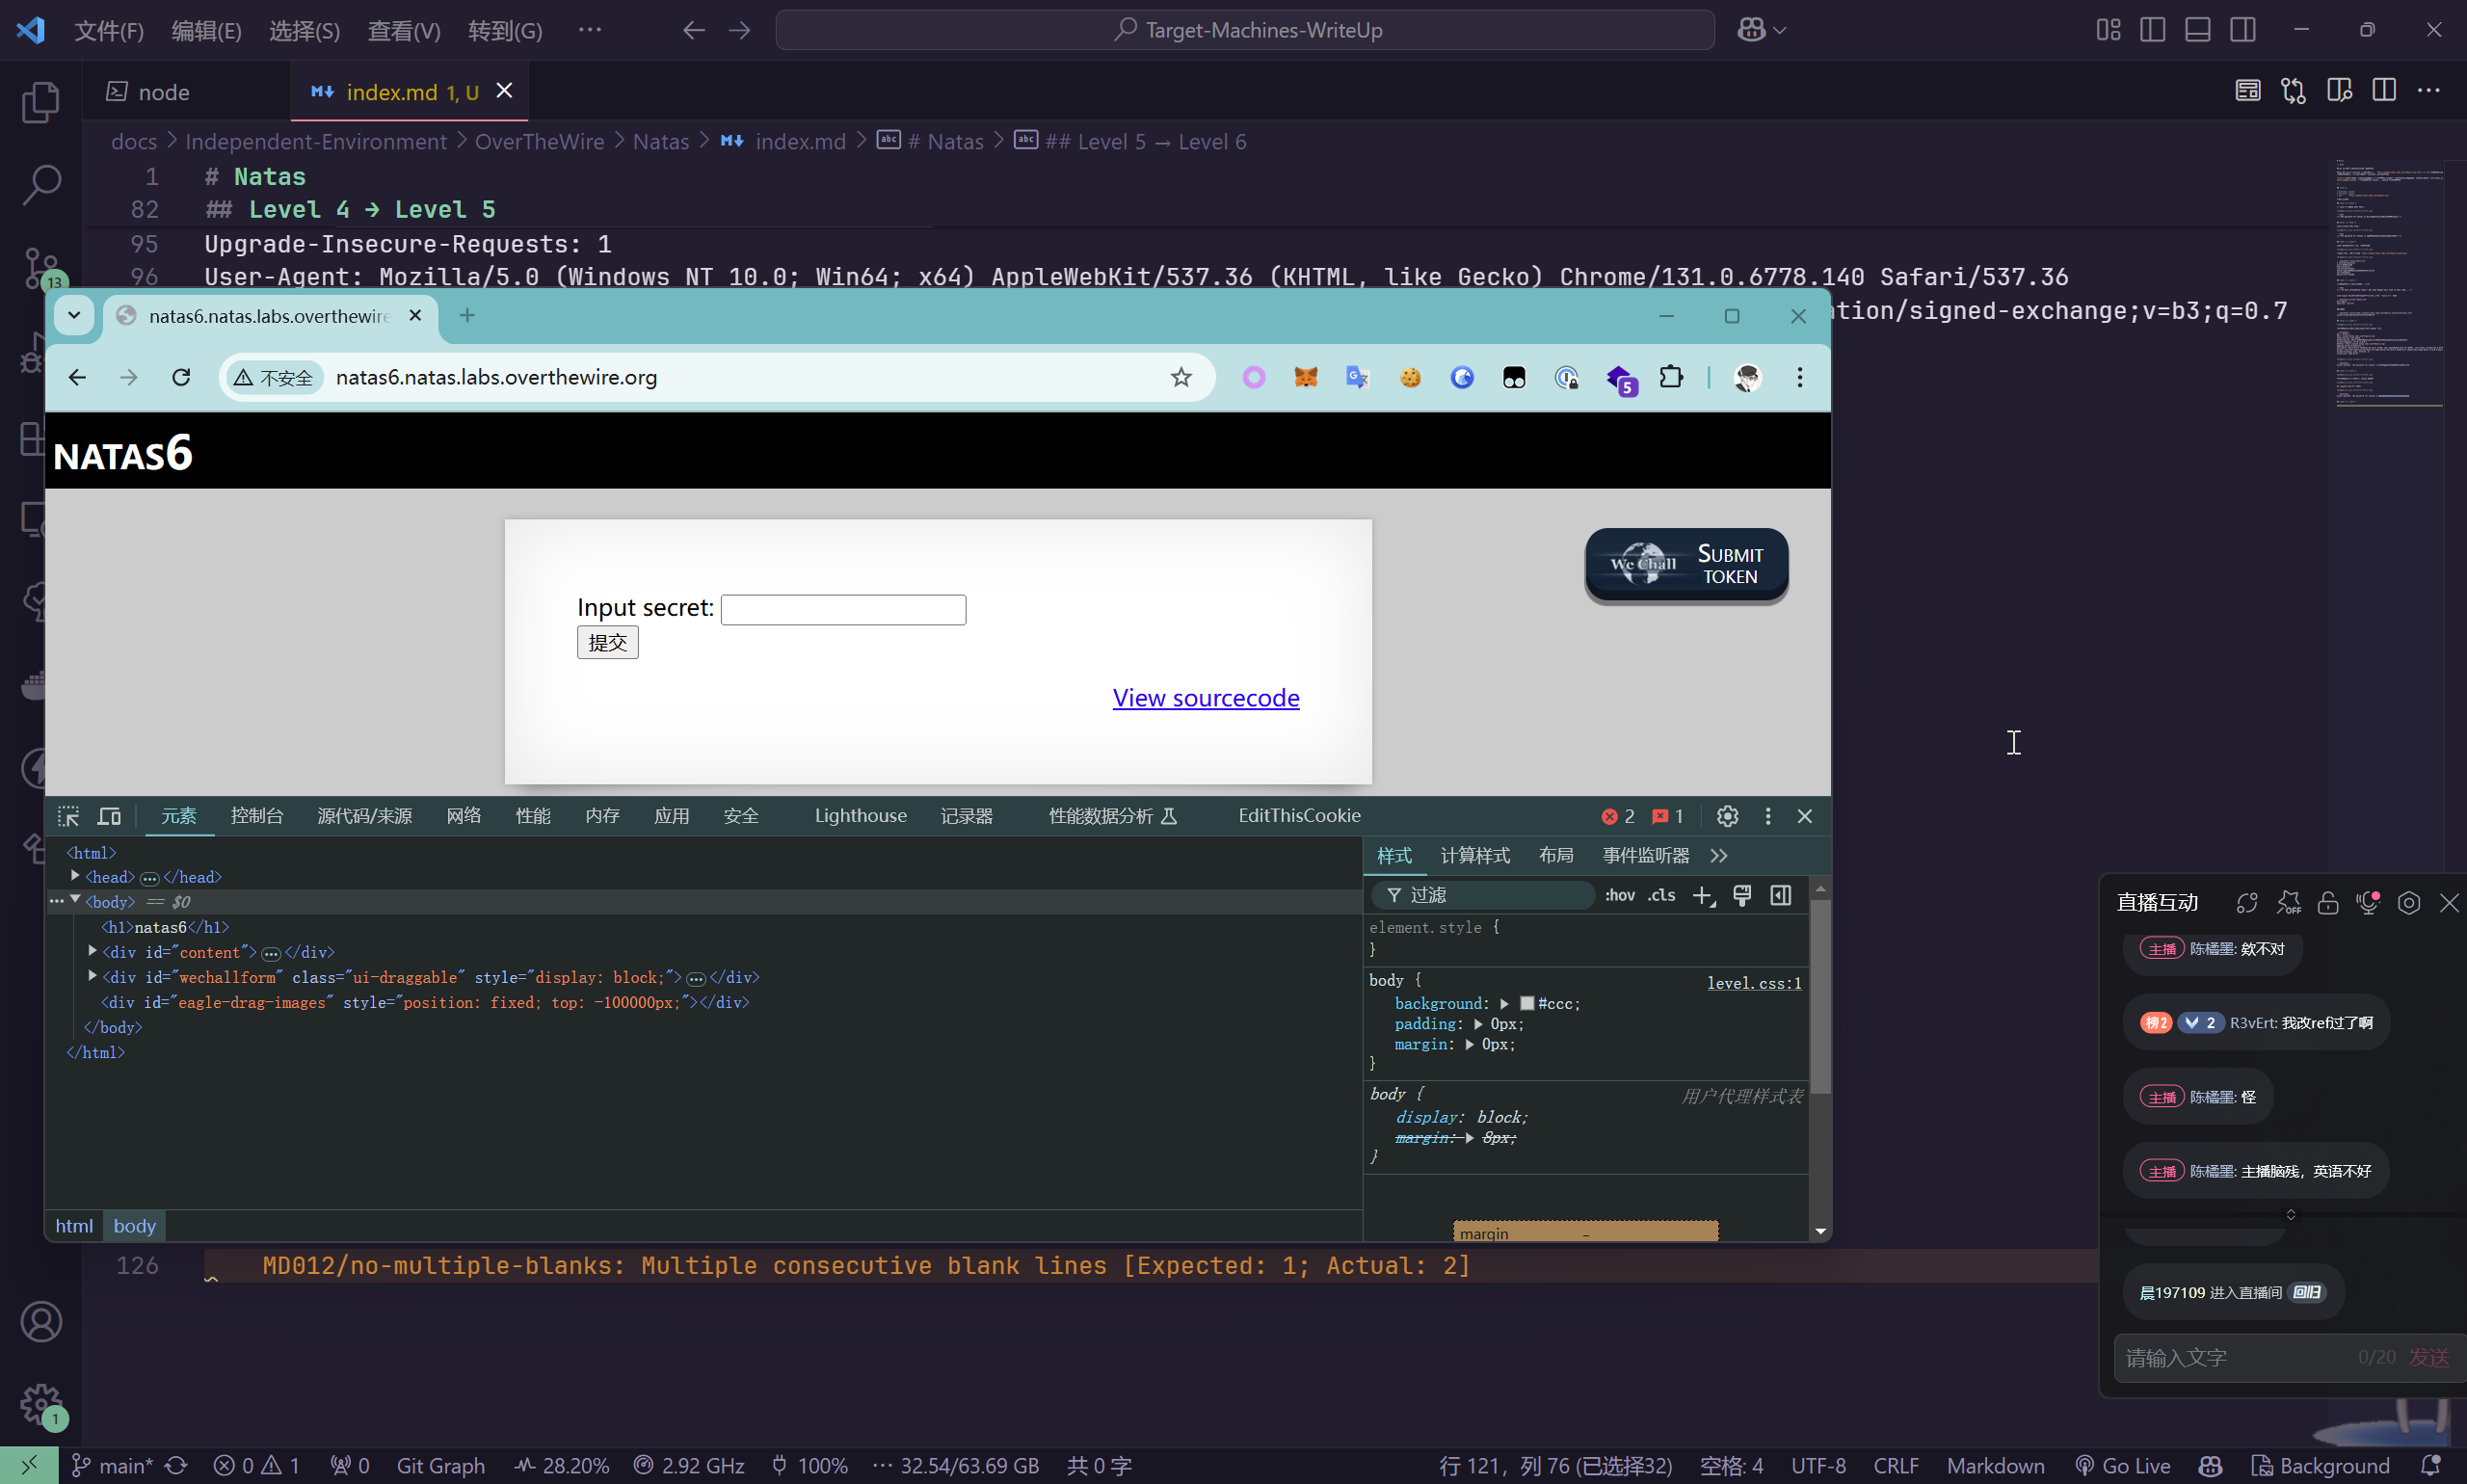Bookmark this page with the star icon
2467x1484 pixels.
point(1181,377)
